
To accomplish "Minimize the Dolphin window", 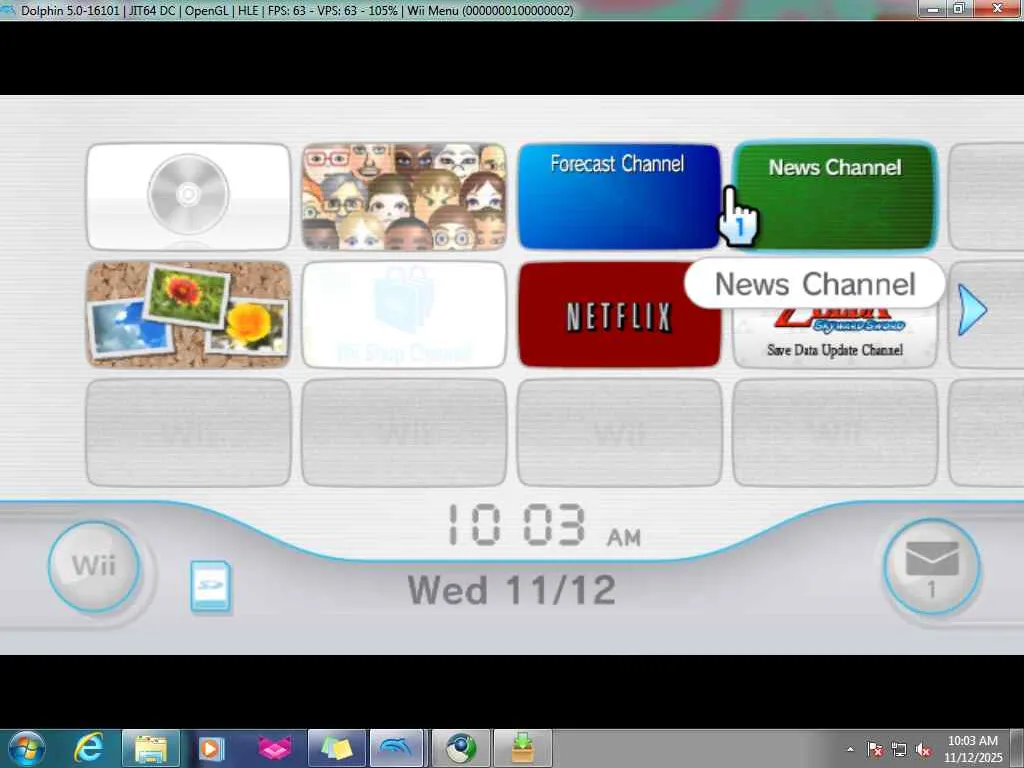I will (x=933, y=8).
